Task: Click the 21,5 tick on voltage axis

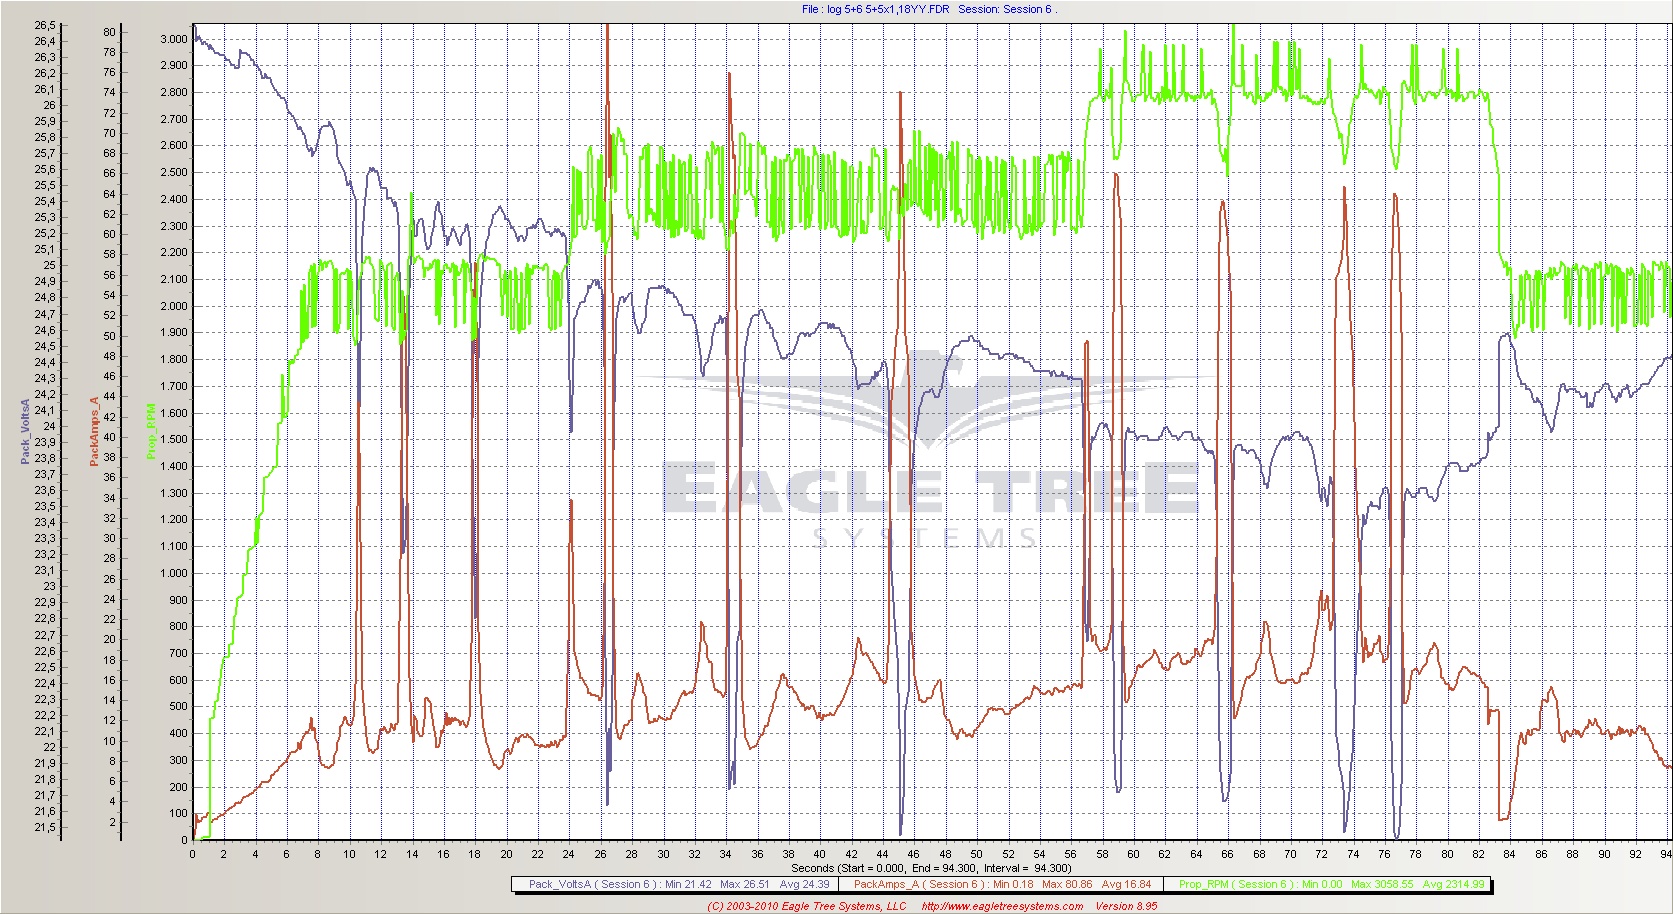Action: pos(45,828)
